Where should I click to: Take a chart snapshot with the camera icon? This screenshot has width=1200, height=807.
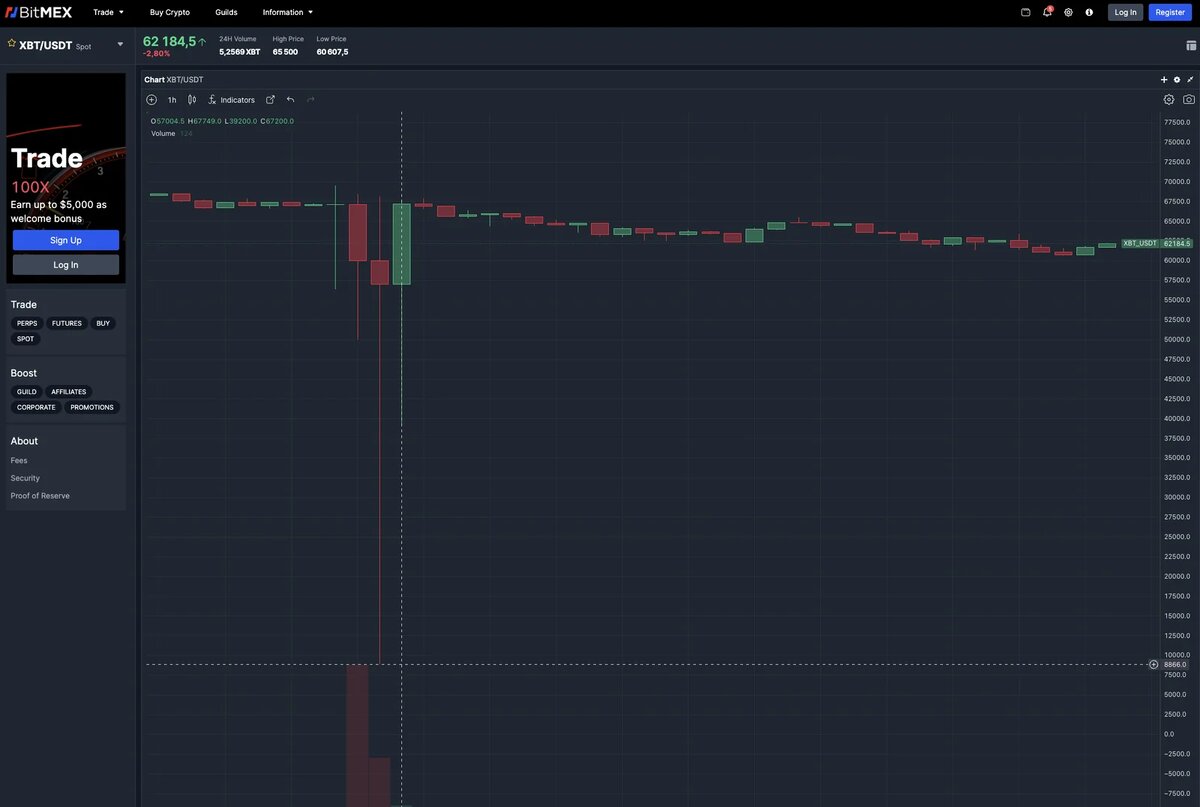[x=1189, y=99]
